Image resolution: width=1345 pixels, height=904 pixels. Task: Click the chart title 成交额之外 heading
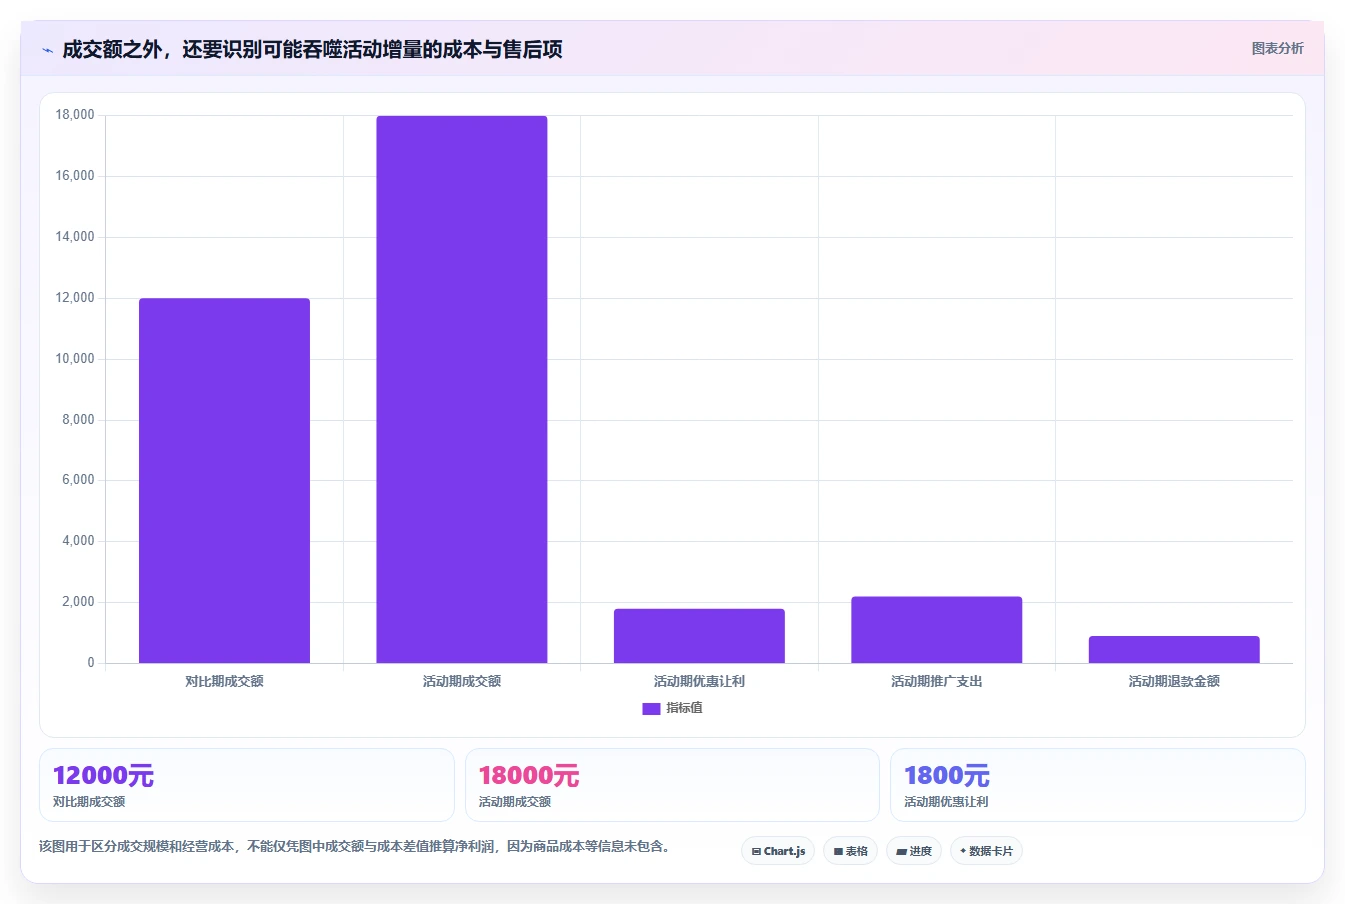[x=312, y=49]
